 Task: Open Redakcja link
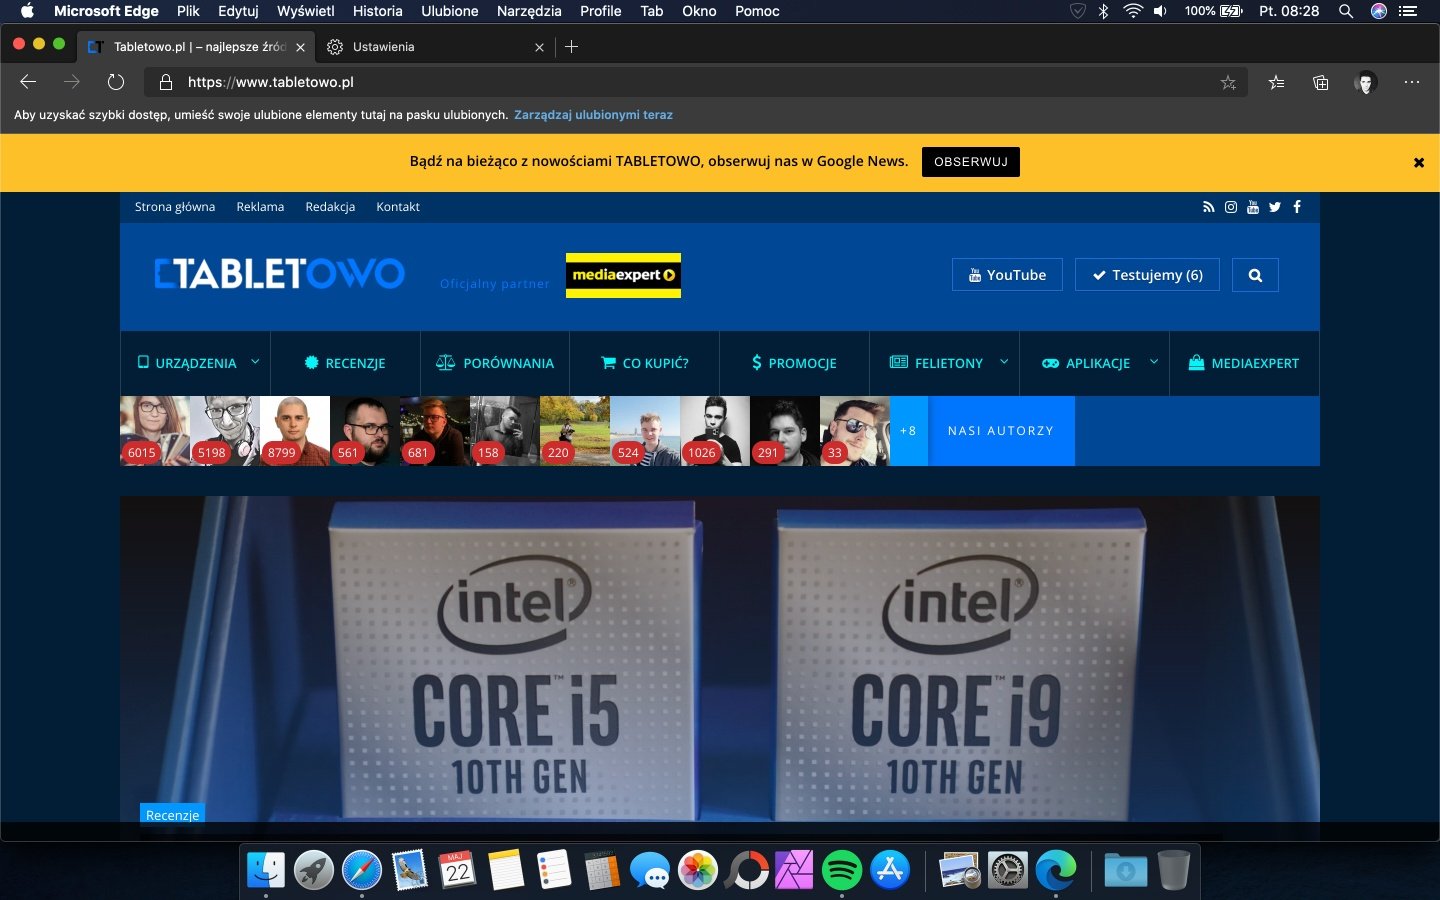coord(330,207)
